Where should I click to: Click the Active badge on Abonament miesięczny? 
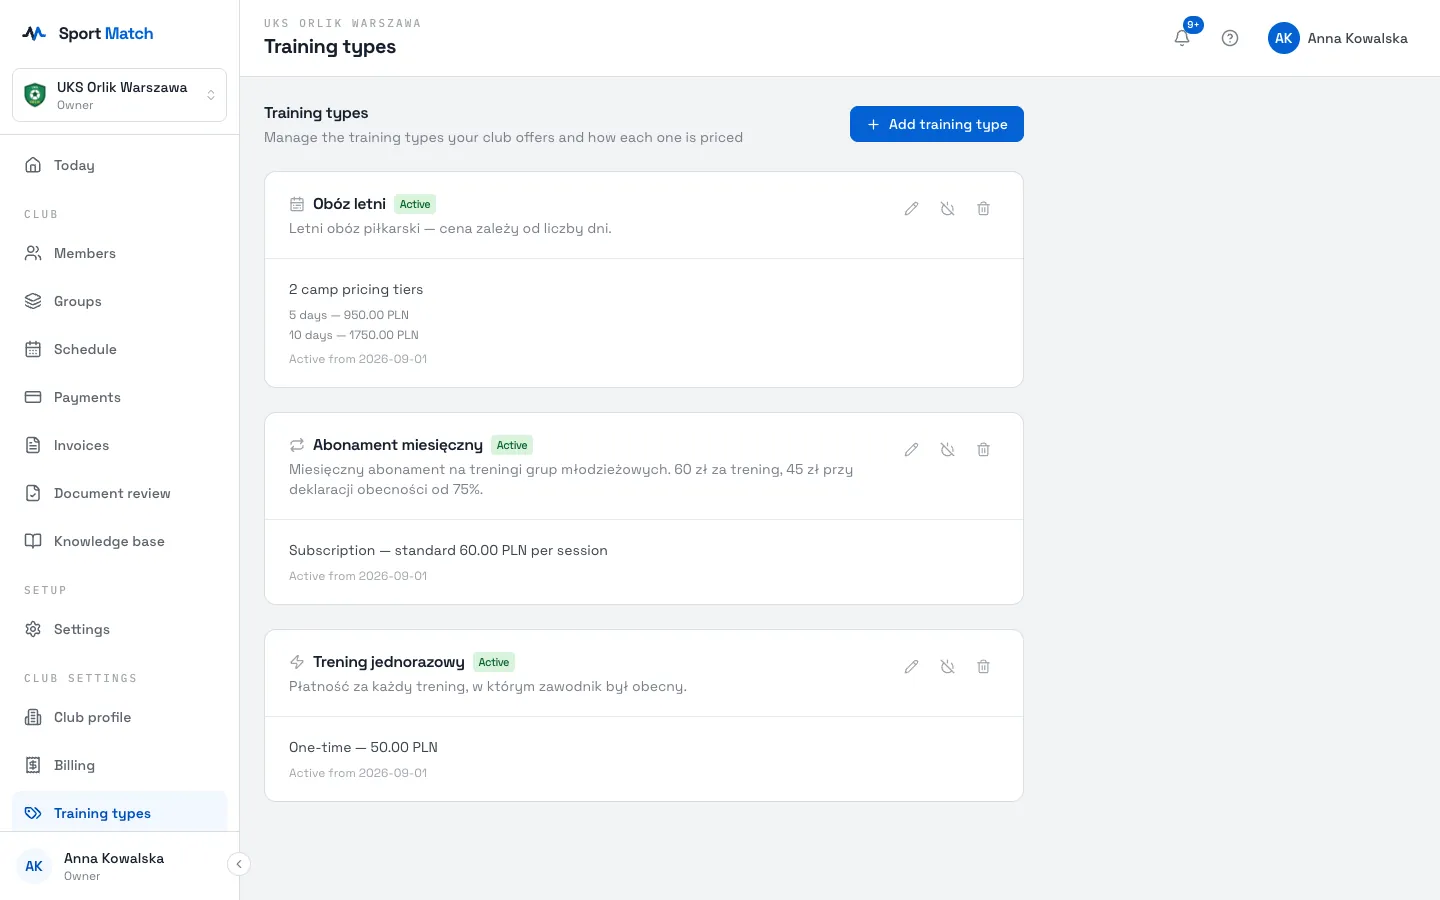[512, 445]
